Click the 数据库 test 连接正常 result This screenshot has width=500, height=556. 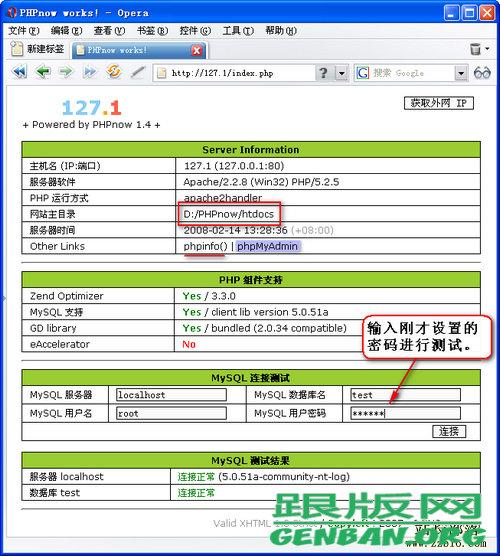point(196,493)
